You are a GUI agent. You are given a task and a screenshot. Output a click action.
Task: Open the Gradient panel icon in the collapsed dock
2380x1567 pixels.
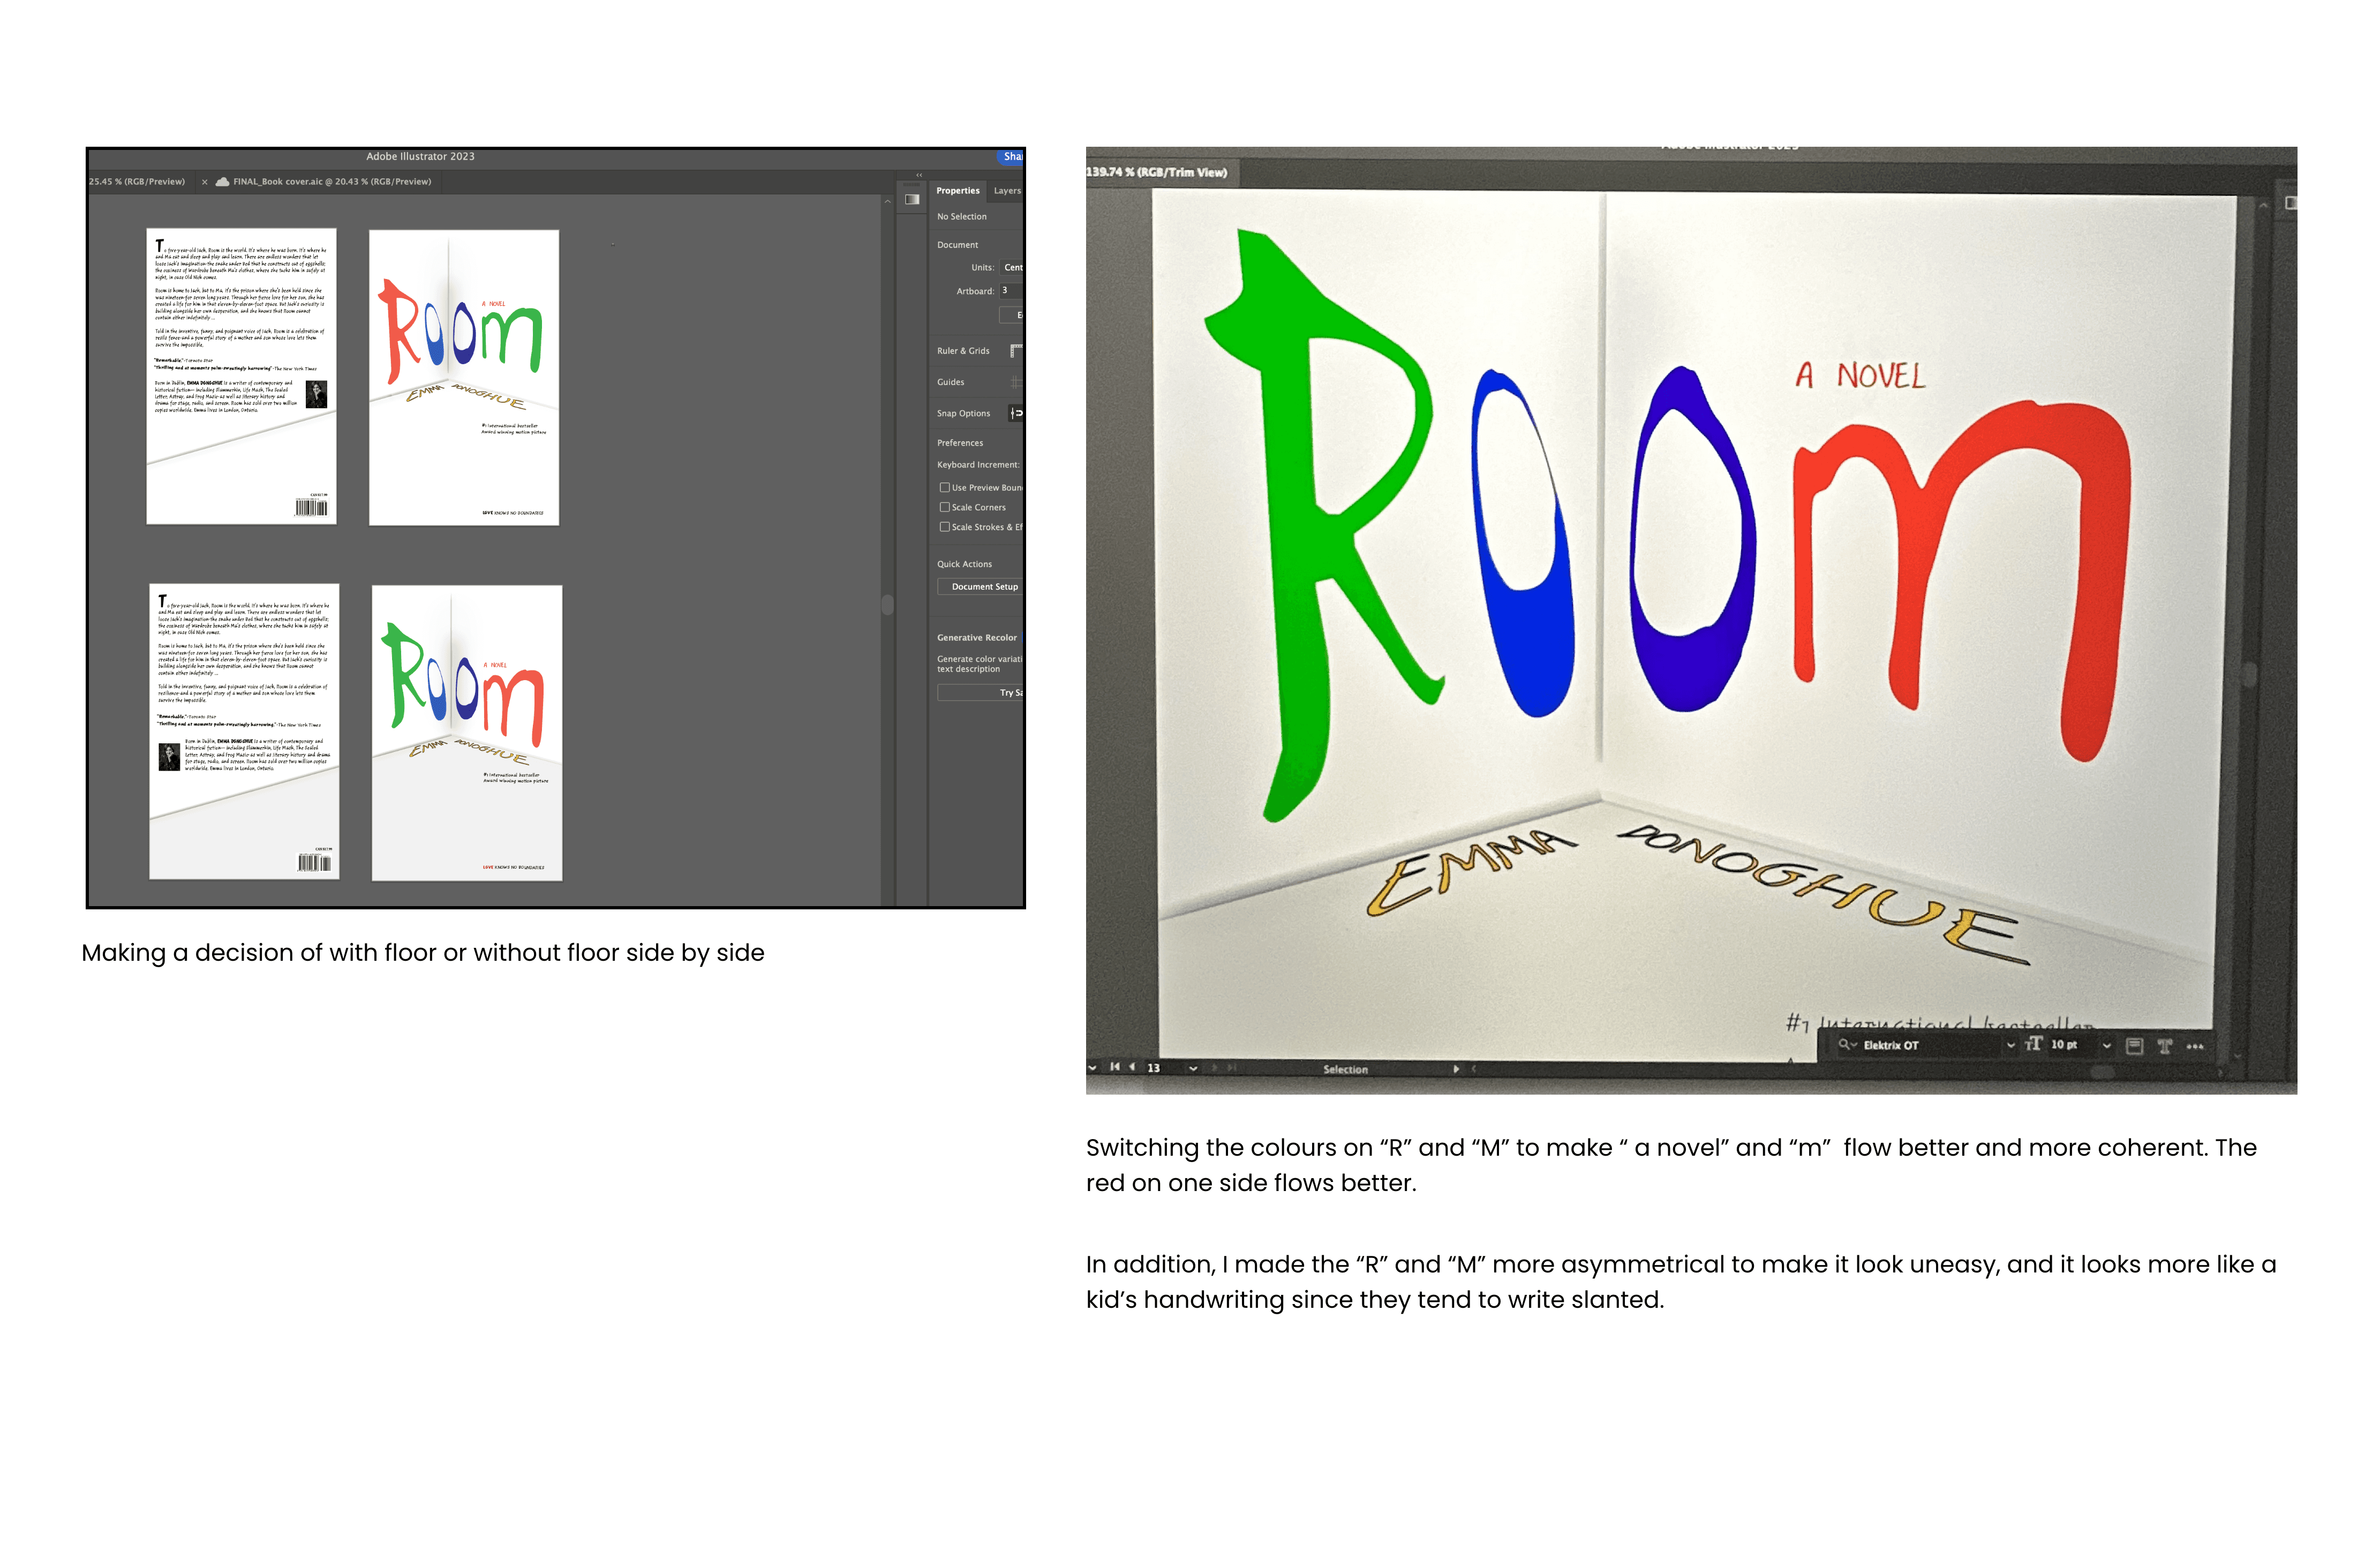pos(912,199)
